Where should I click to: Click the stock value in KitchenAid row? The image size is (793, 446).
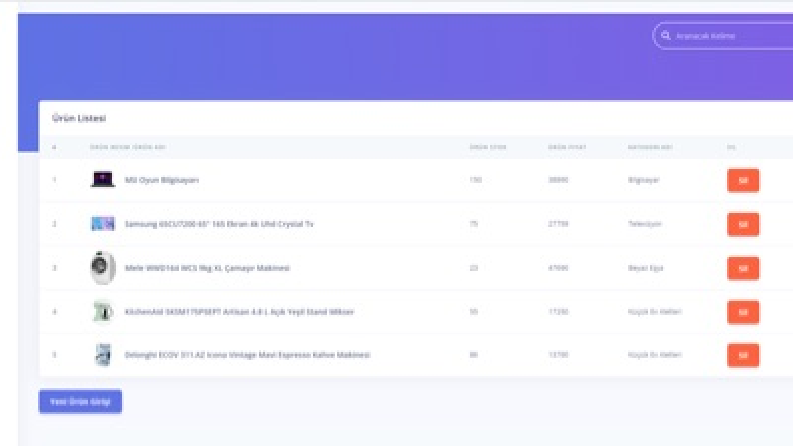point(473,312)
